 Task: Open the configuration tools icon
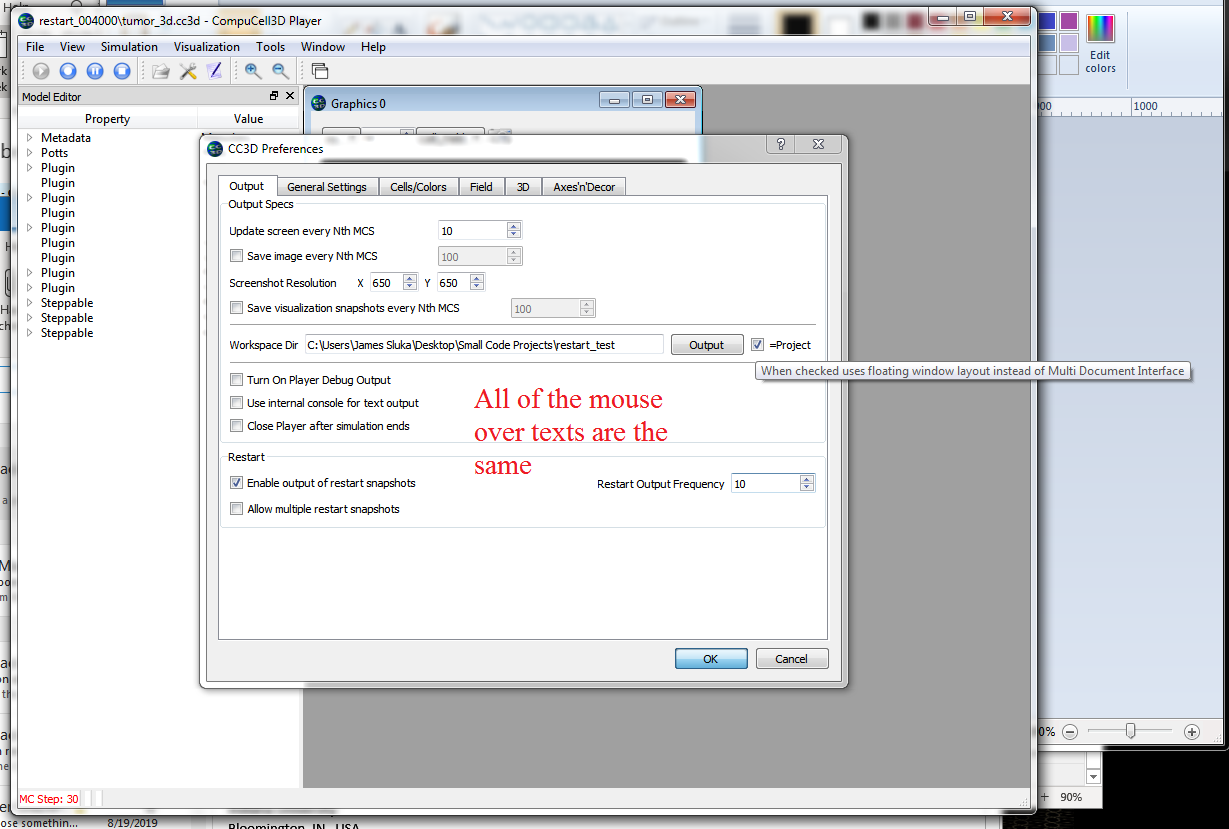coord(187,70)
